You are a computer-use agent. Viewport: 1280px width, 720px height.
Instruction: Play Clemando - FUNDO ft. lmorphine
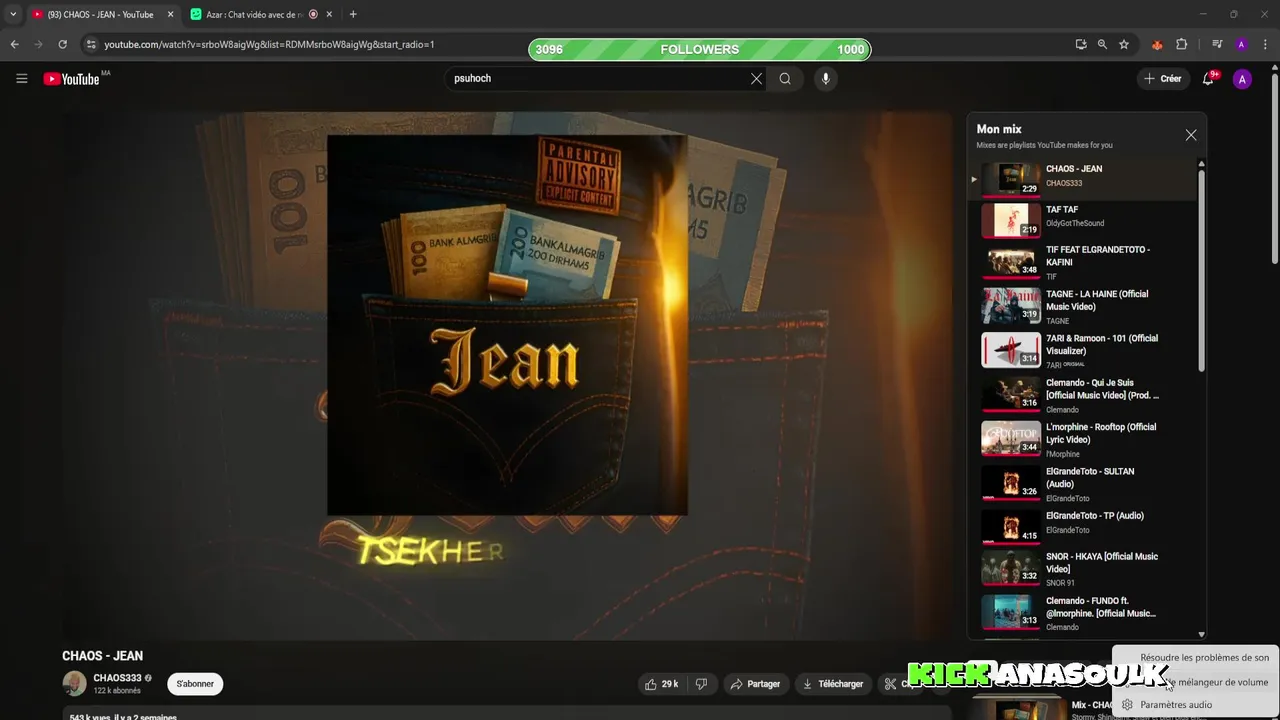coord(1084,613)
